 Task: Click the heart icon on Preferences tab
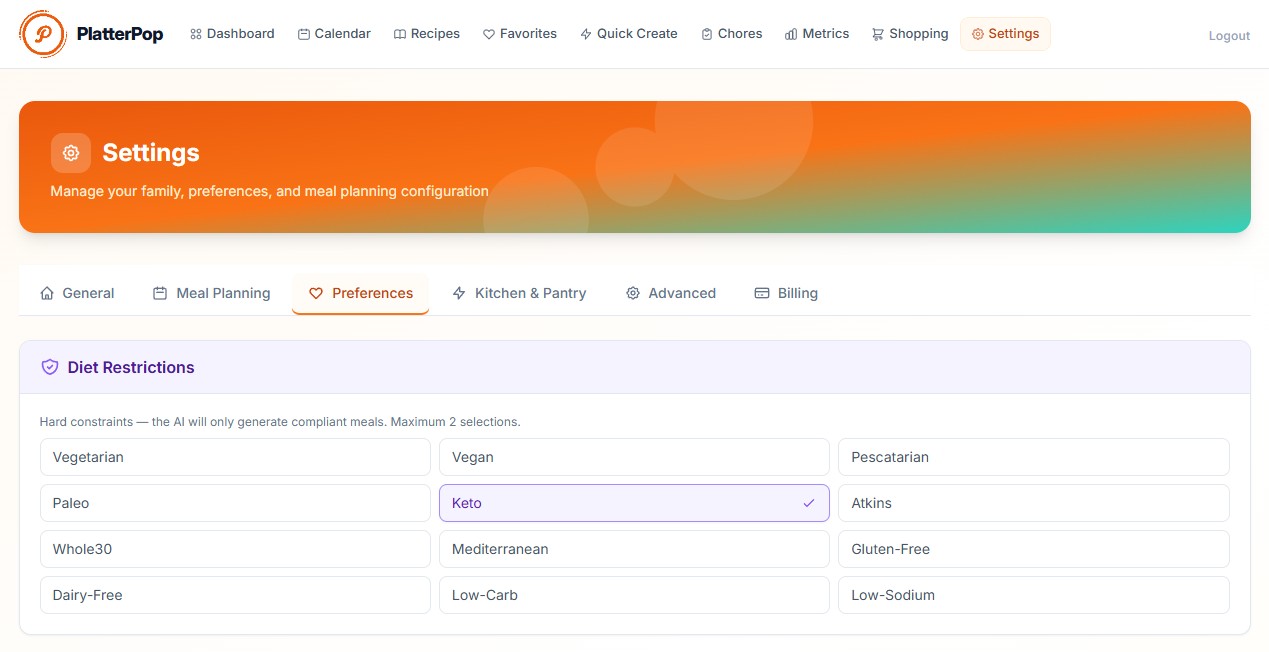coord(316,293)
